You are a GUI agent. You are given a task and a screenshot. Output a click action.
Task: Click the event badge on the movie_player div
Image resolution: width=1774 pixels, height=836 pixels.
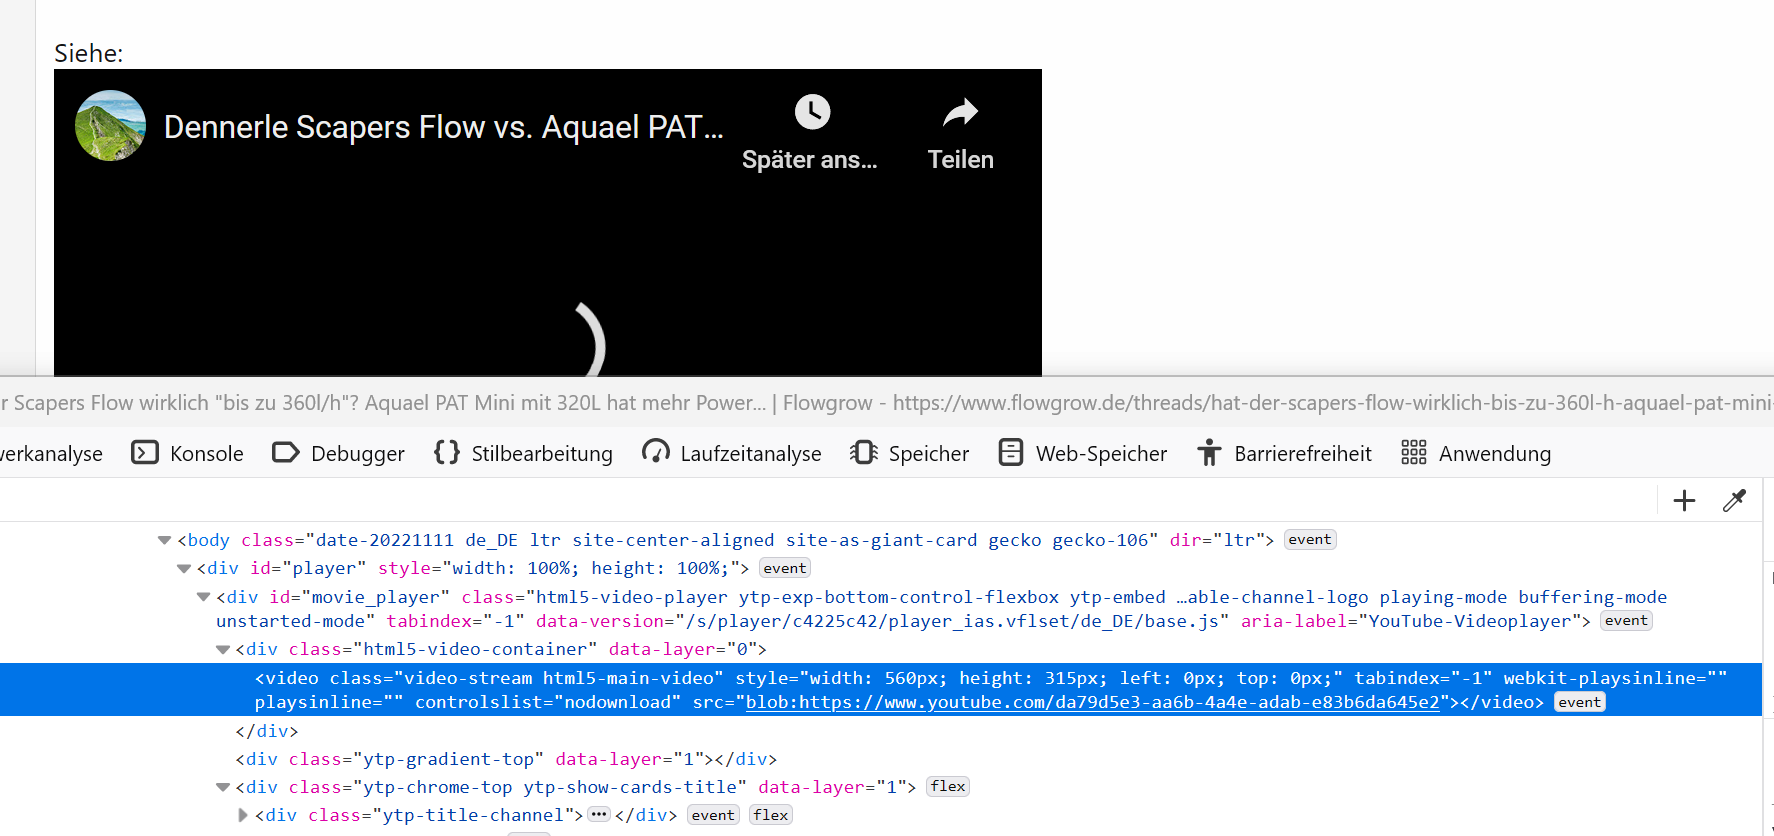click(1627, 620)
